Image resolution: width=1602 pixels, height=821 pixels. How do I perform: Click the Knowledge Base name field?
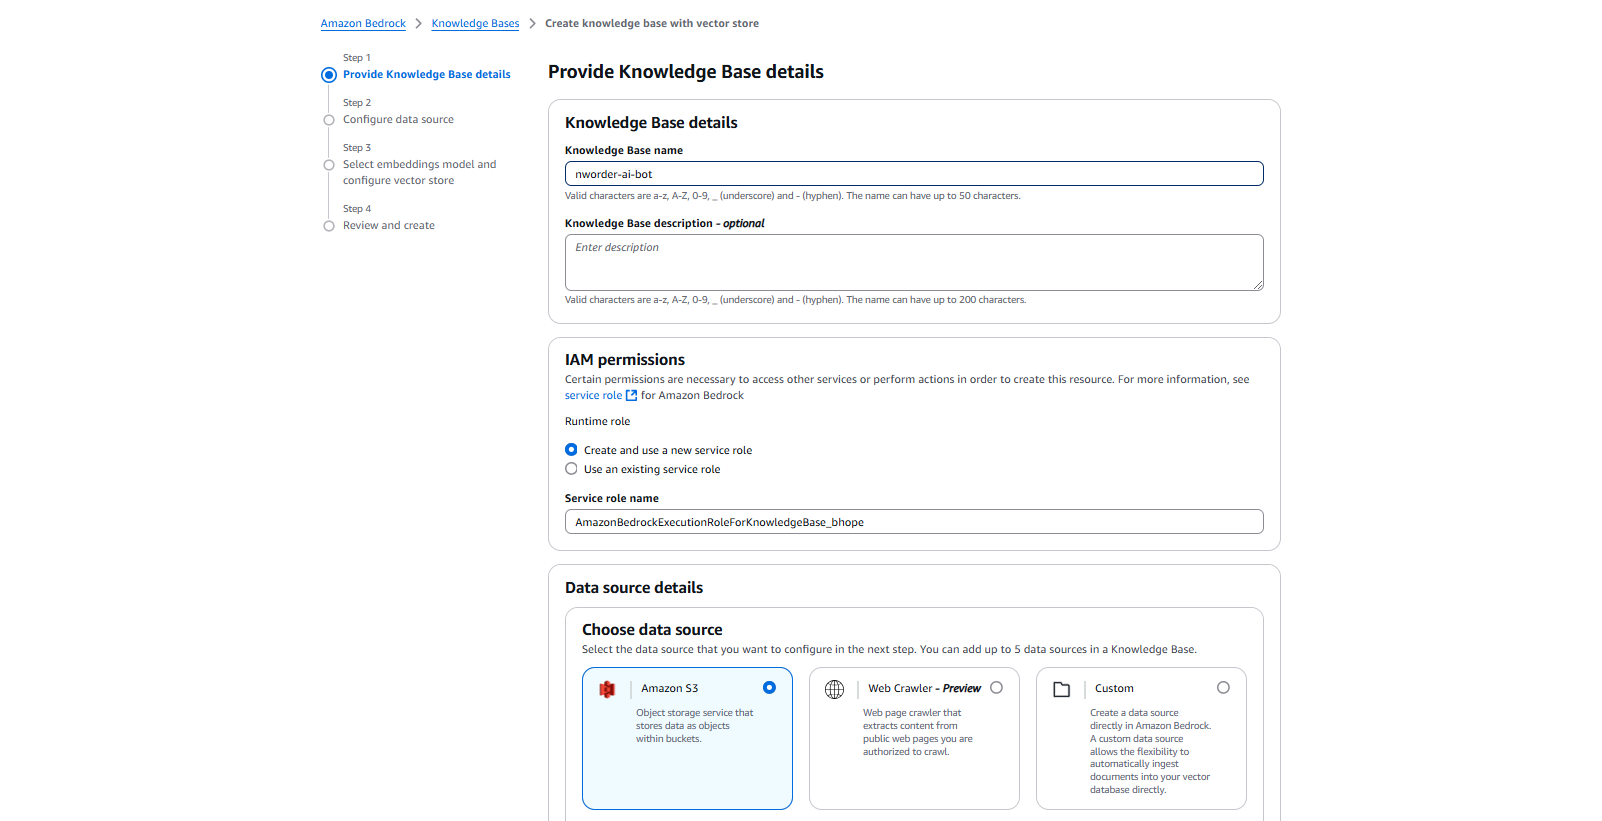(x=914, y=174)
